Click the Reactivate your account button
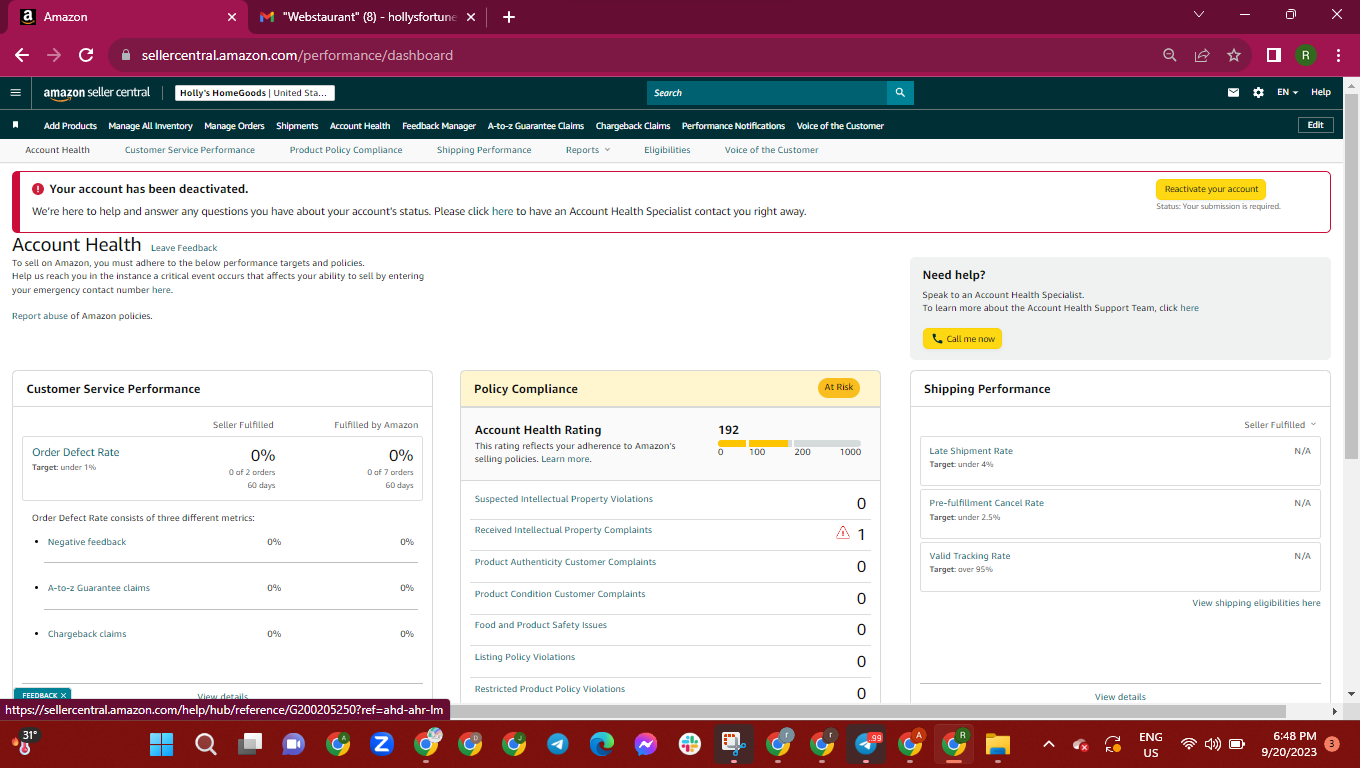 point(1211,189)
